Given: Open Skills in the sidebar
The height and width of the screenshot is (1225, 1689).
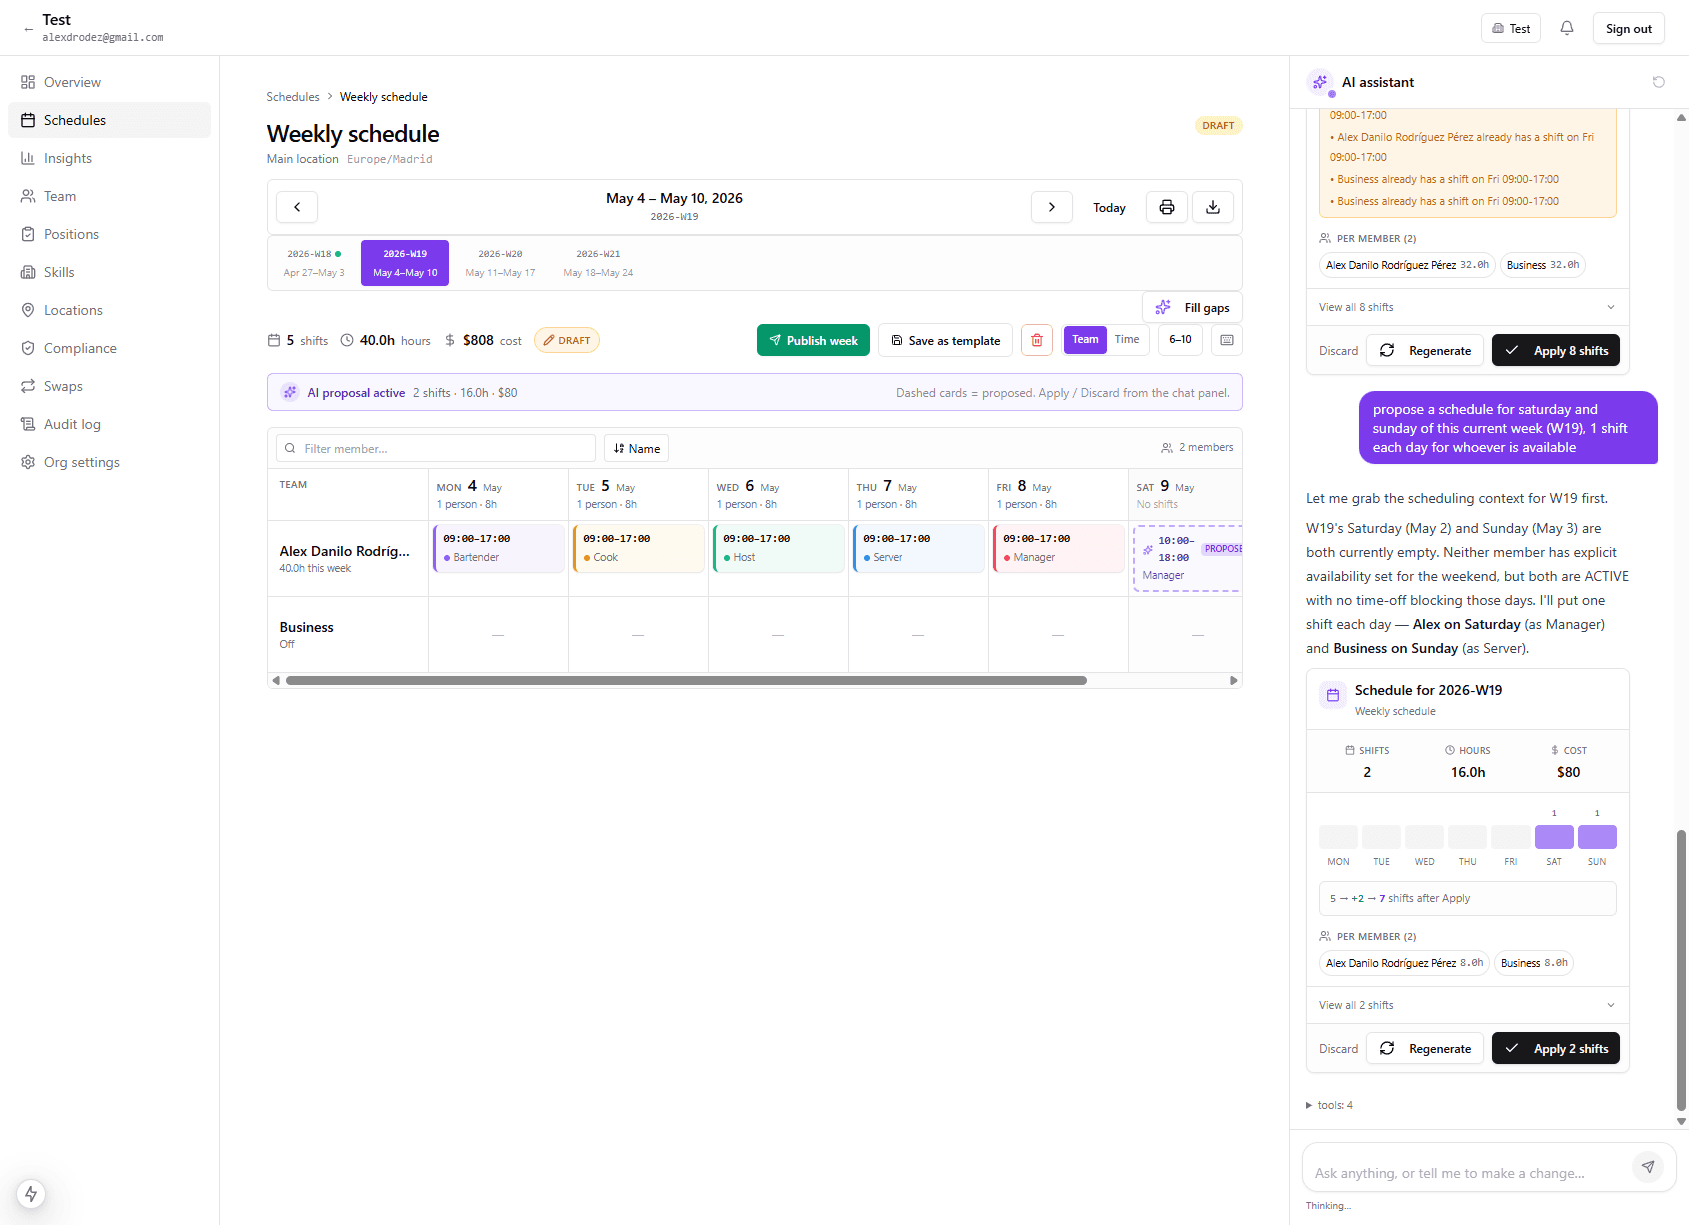Looking at the screenshot, I should tap(109, 272).
